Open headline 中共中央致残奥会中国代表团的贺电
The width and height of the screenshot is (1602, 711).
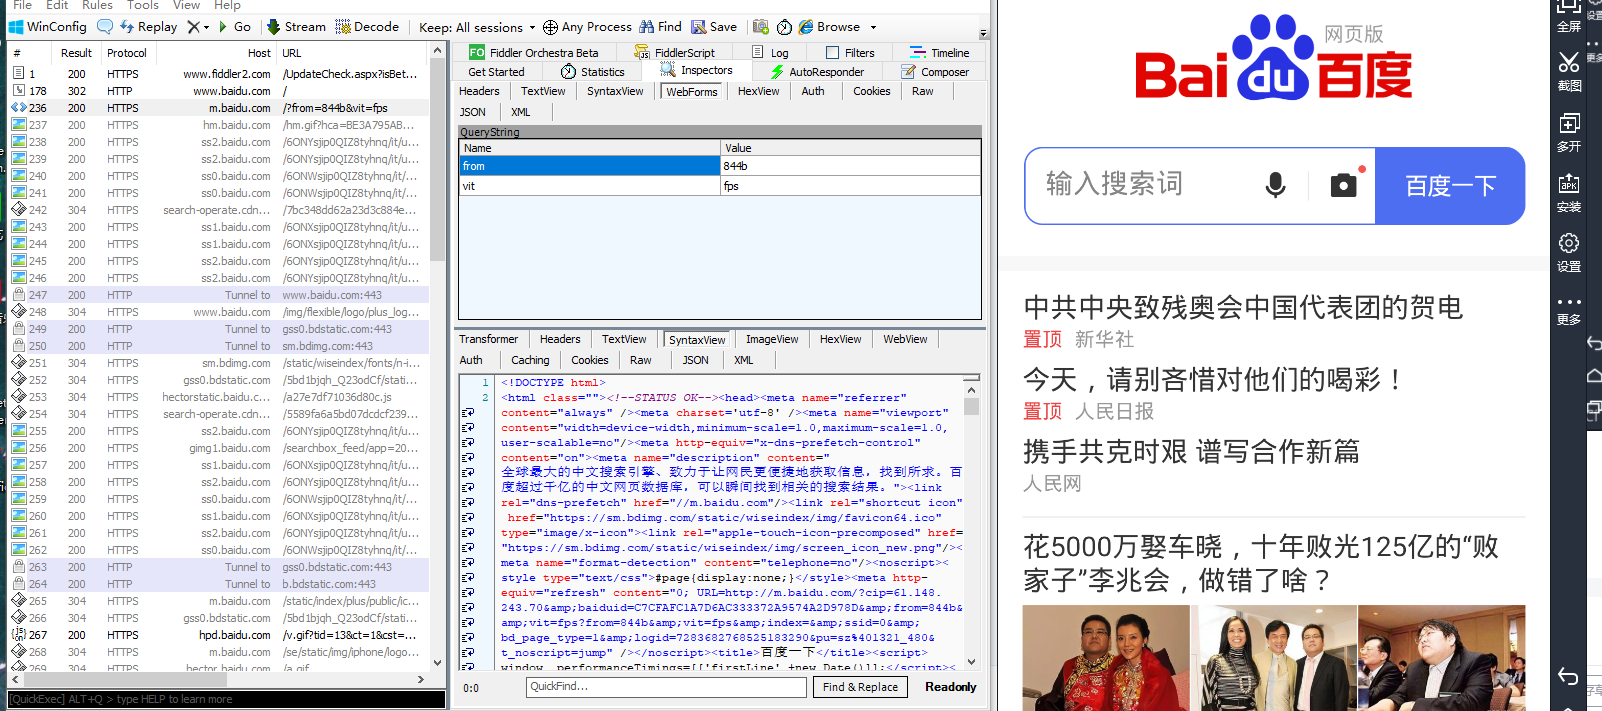point(1243,307)
